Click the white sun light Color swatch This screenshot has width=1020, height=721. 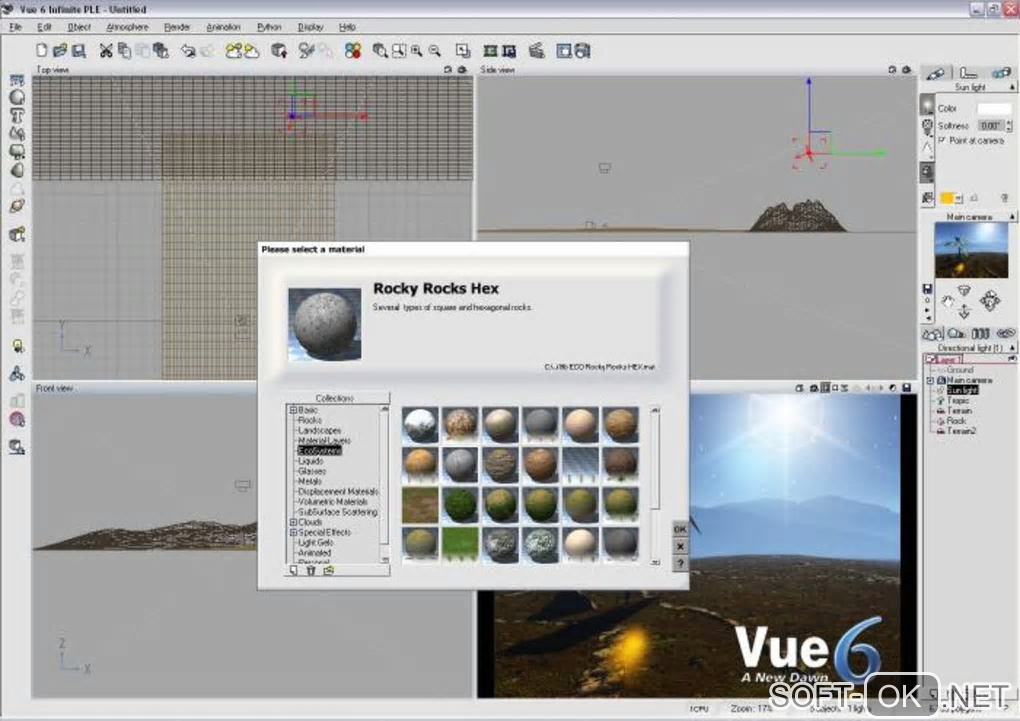(994, 109)
